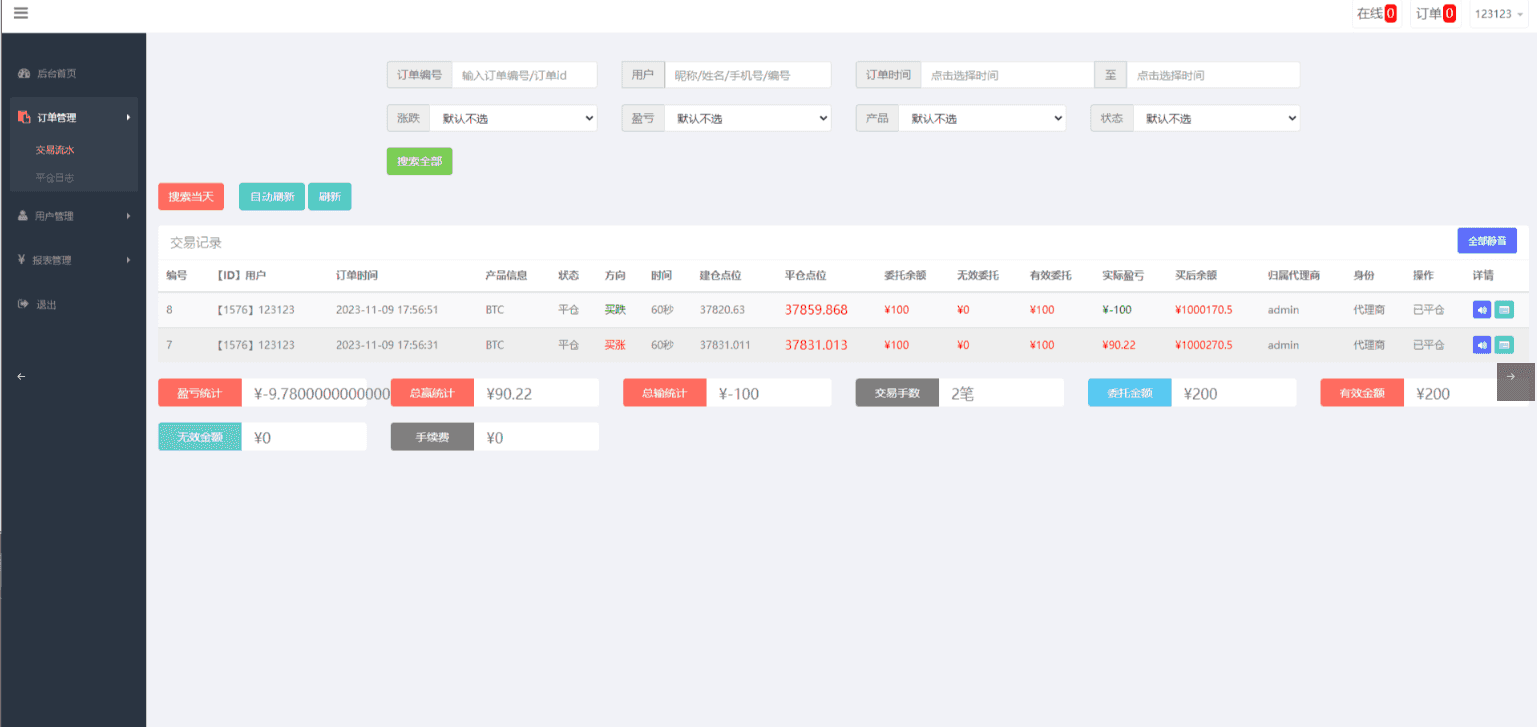
Task: Click the 订单编号 input field
Action: tap(524, 75)
